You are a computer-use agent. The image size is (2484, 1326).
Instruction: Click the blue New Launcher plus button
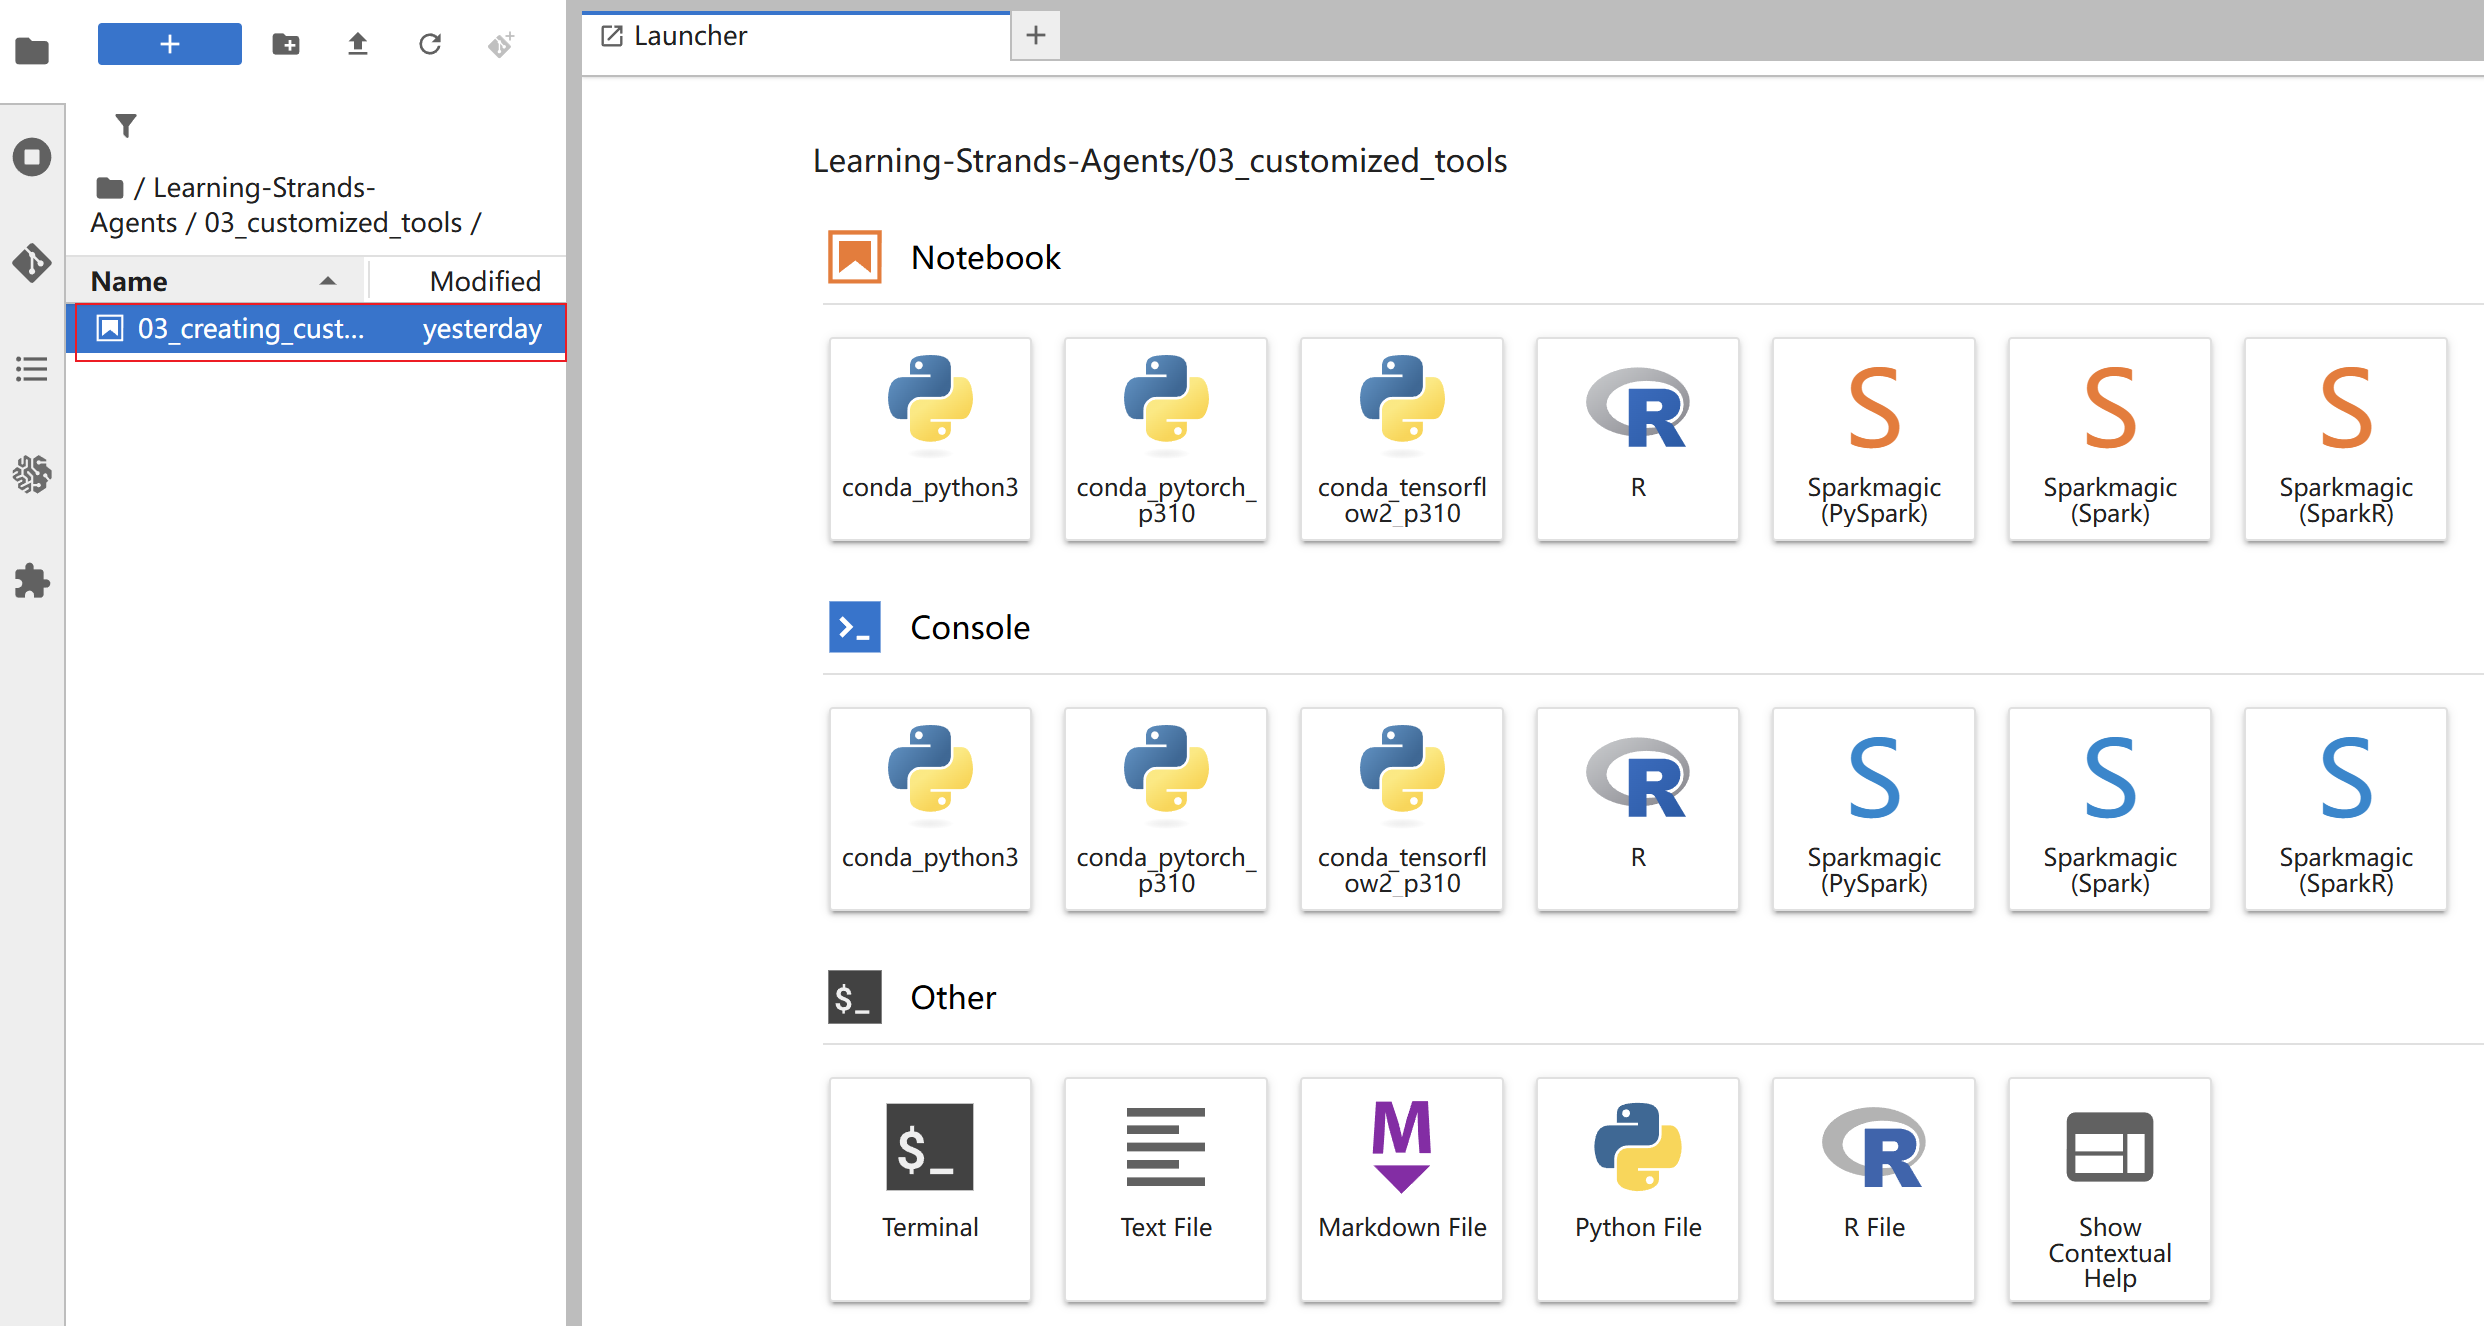click(x=170, y=44)
